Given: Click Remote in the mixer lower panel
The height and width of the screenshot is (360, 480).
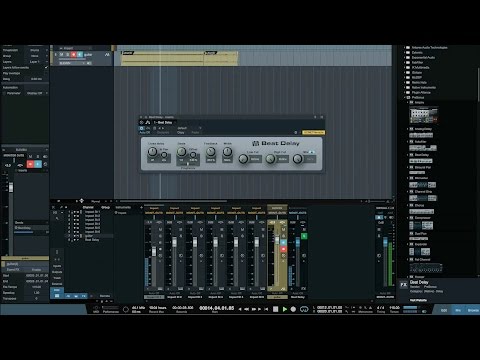Looking at the screenshot, I should tap(105, 296).
